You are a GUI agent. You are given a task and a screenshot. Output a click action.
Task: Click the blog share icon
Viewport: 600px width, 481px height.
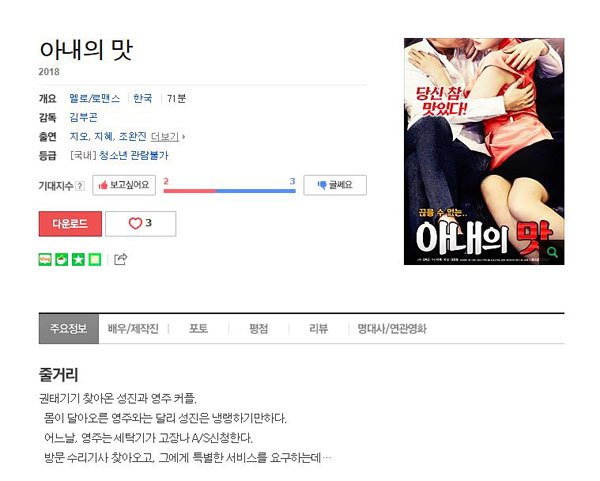tap(45, 259)
